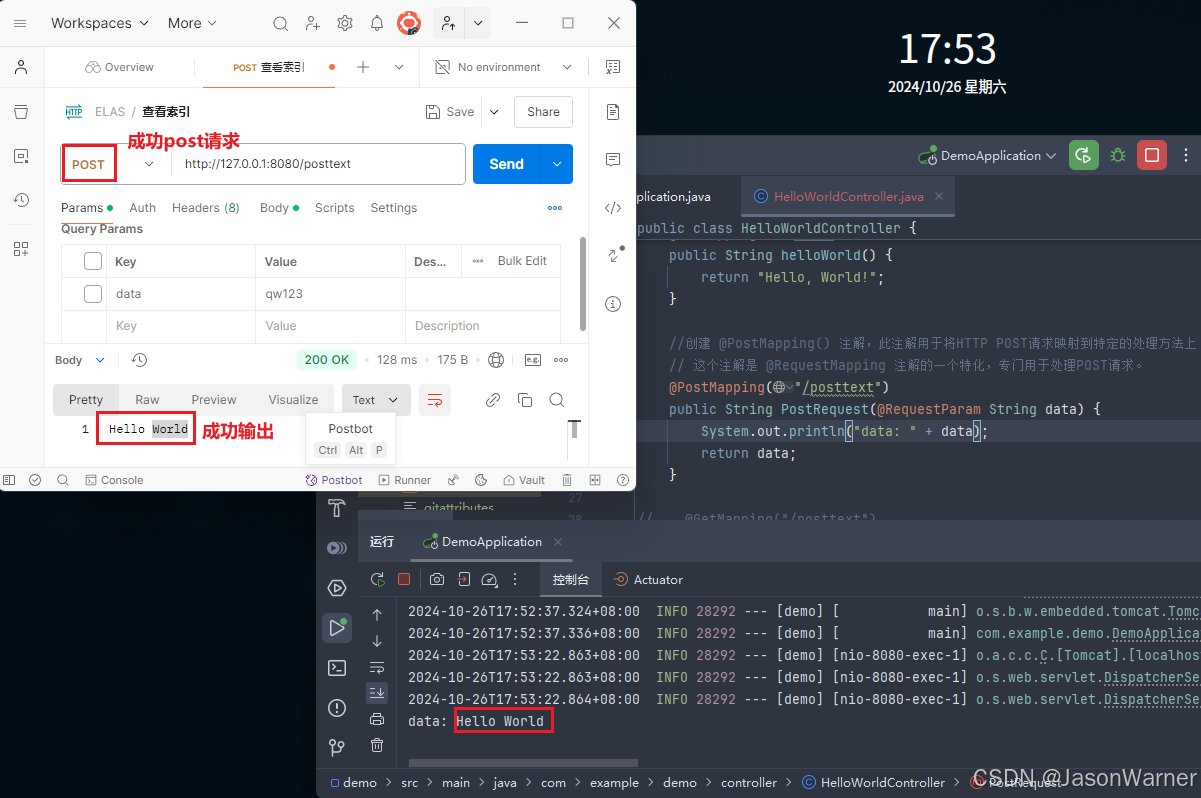1201x798 pixels.
Task: Rerun DemoApplication via the green run icon
Action: click(x=378, y=579)
